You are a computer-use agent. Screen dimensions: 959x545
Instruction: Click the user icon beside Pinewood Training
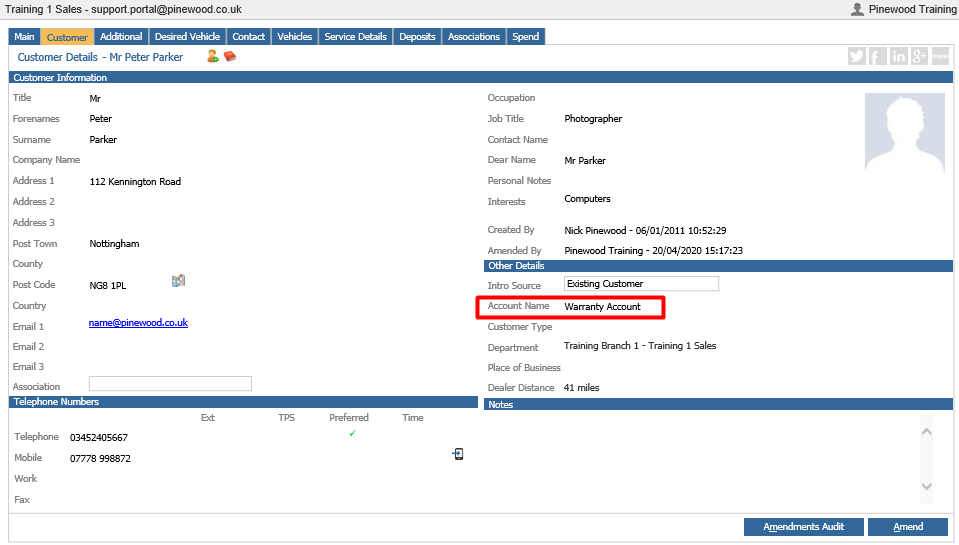tap(857, 9)
